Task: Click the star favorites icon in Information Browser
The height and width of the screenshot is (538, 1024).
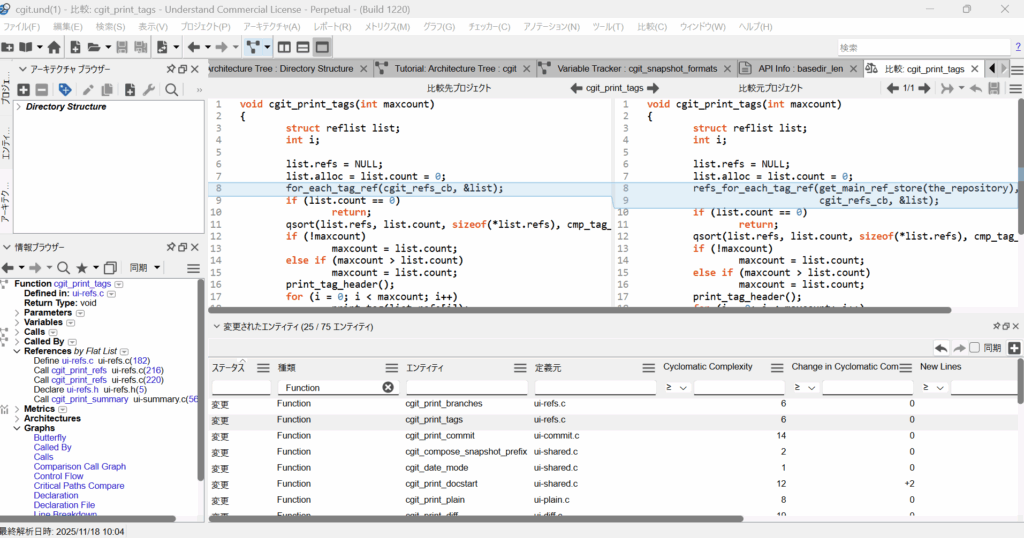Action: click(82, 268)
